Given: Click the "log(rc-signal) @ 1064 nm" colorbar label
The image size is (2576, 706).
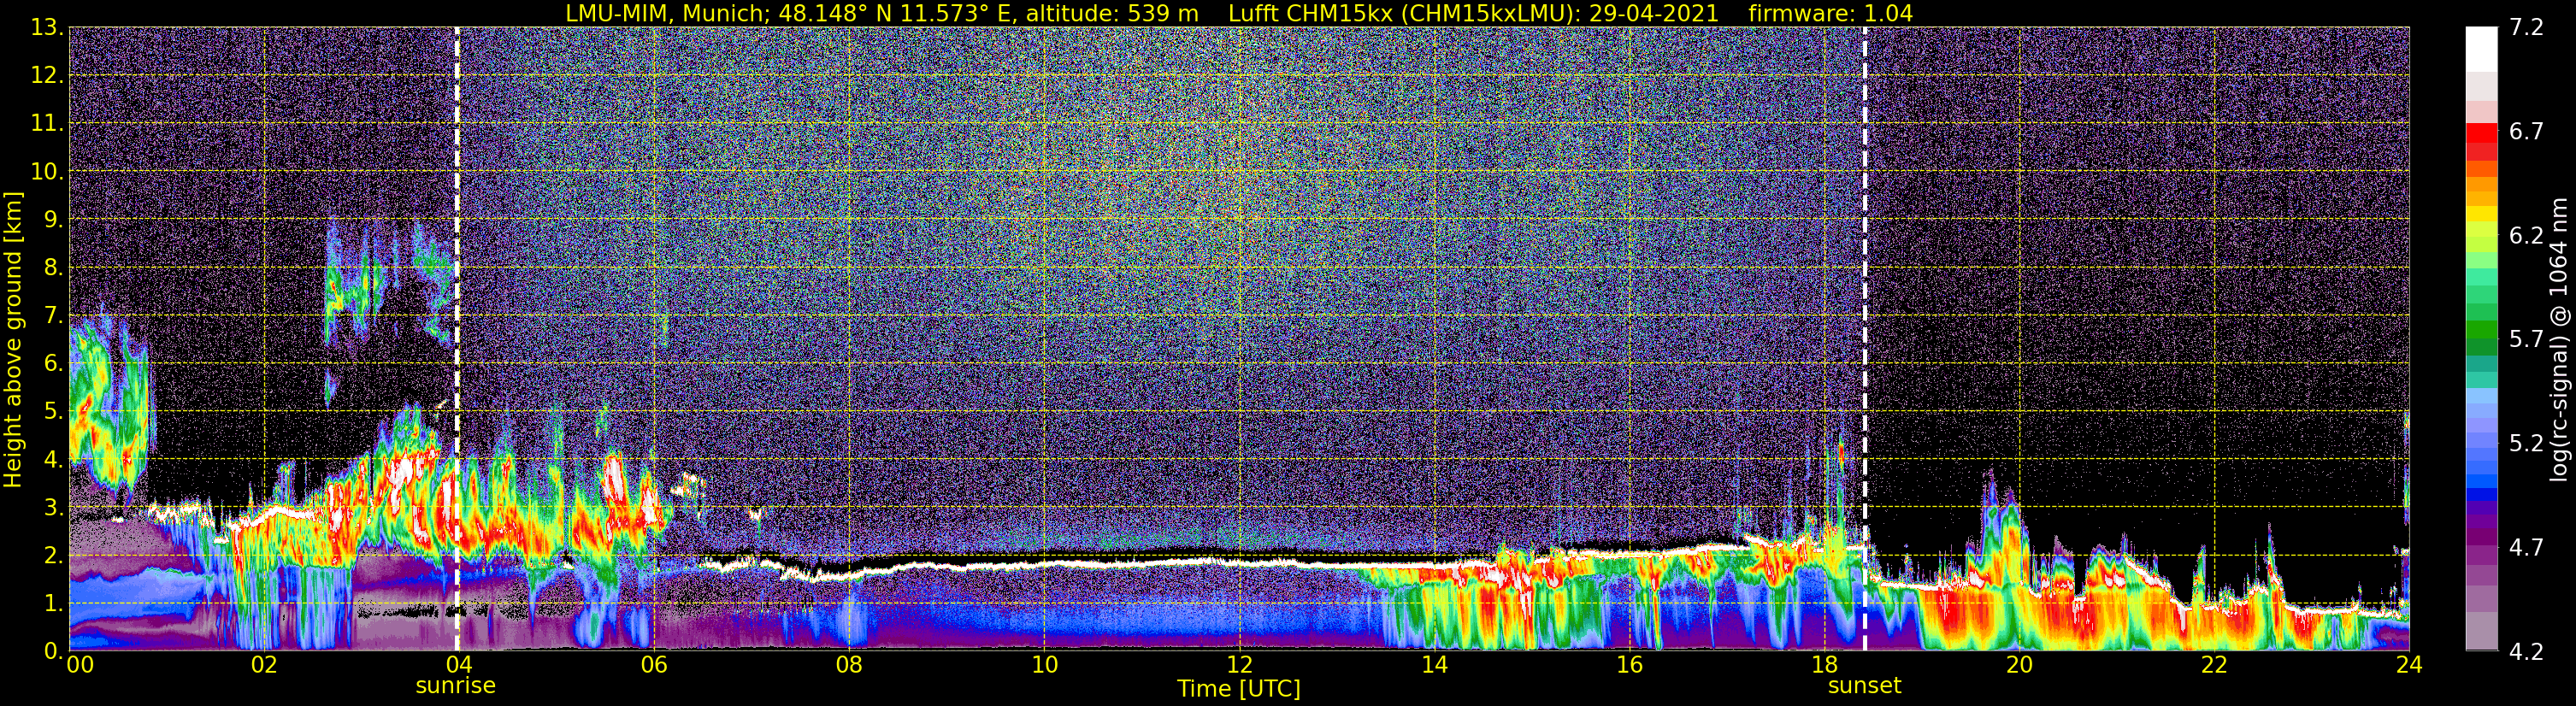Looking at the screenshot, I should tap(2558, 339).
